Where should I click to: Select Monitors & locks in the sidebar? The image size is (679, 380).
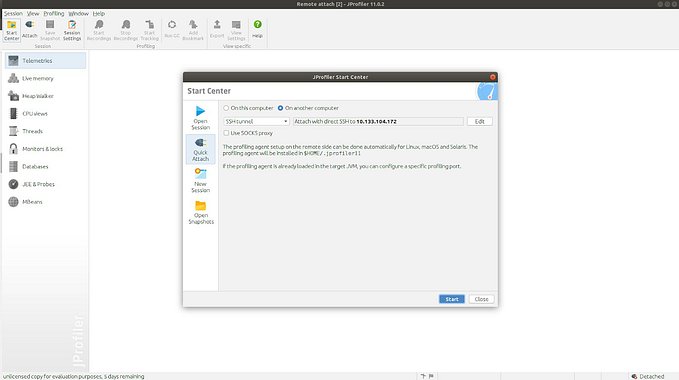[45, 149]
